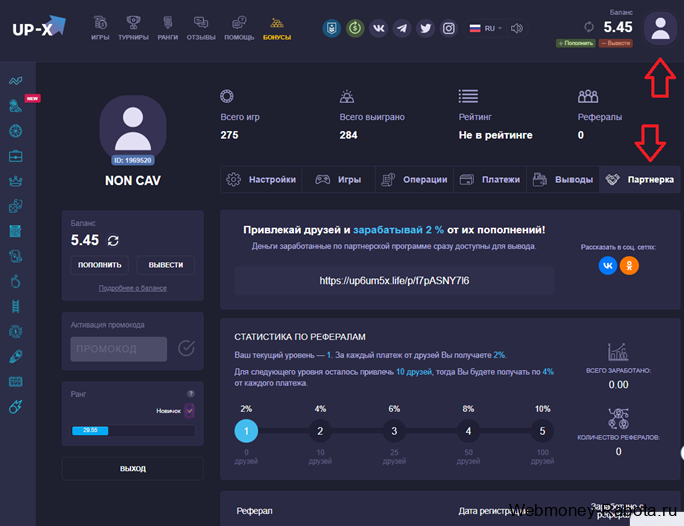Share via Odnoklassniki orange button
Image resolution: width=684 pixels, height=526 pixels.
point(629,265)
